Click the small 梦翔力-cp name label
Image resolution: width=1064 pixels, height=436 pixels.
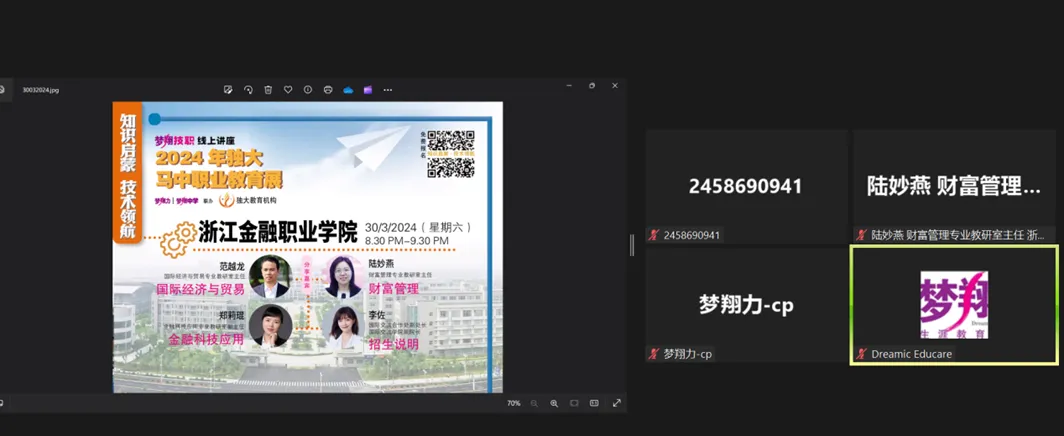[x=687, y=354]
